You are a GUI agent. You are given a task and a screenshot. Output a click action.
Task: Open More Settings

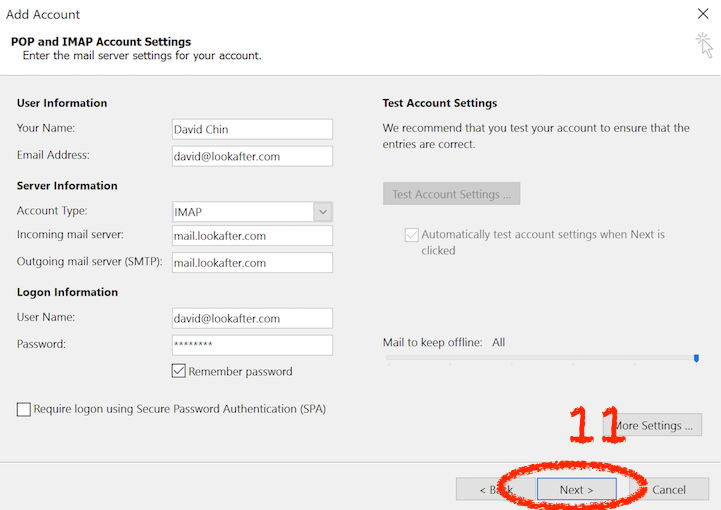(655, 426)
